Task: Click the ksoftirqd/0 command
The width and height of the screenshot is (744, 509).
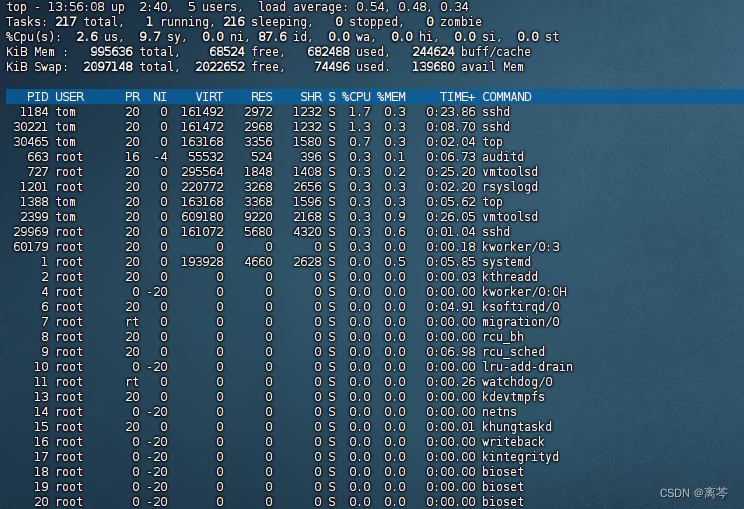Action: click(521, 307)
